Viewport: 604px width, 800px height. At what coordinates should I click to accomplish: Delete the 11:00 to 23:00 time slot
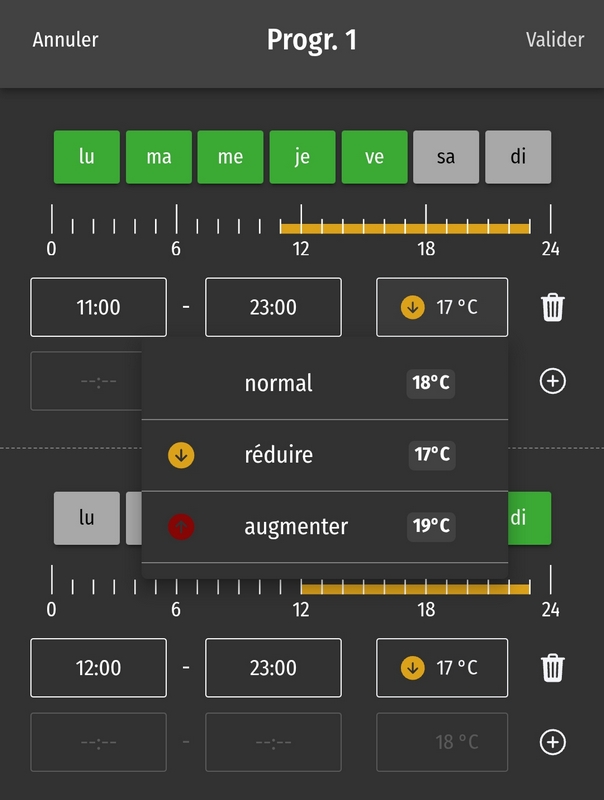552,307
